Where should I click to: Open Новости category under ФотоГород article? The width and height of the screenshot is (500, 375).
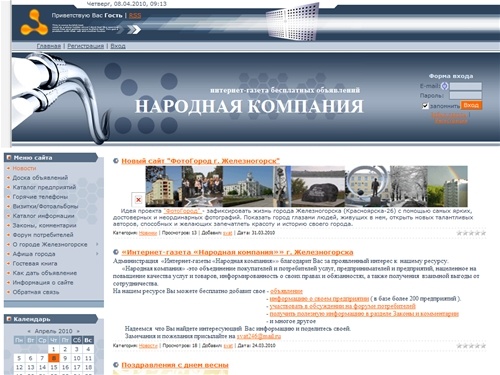[x=148, y=233]
